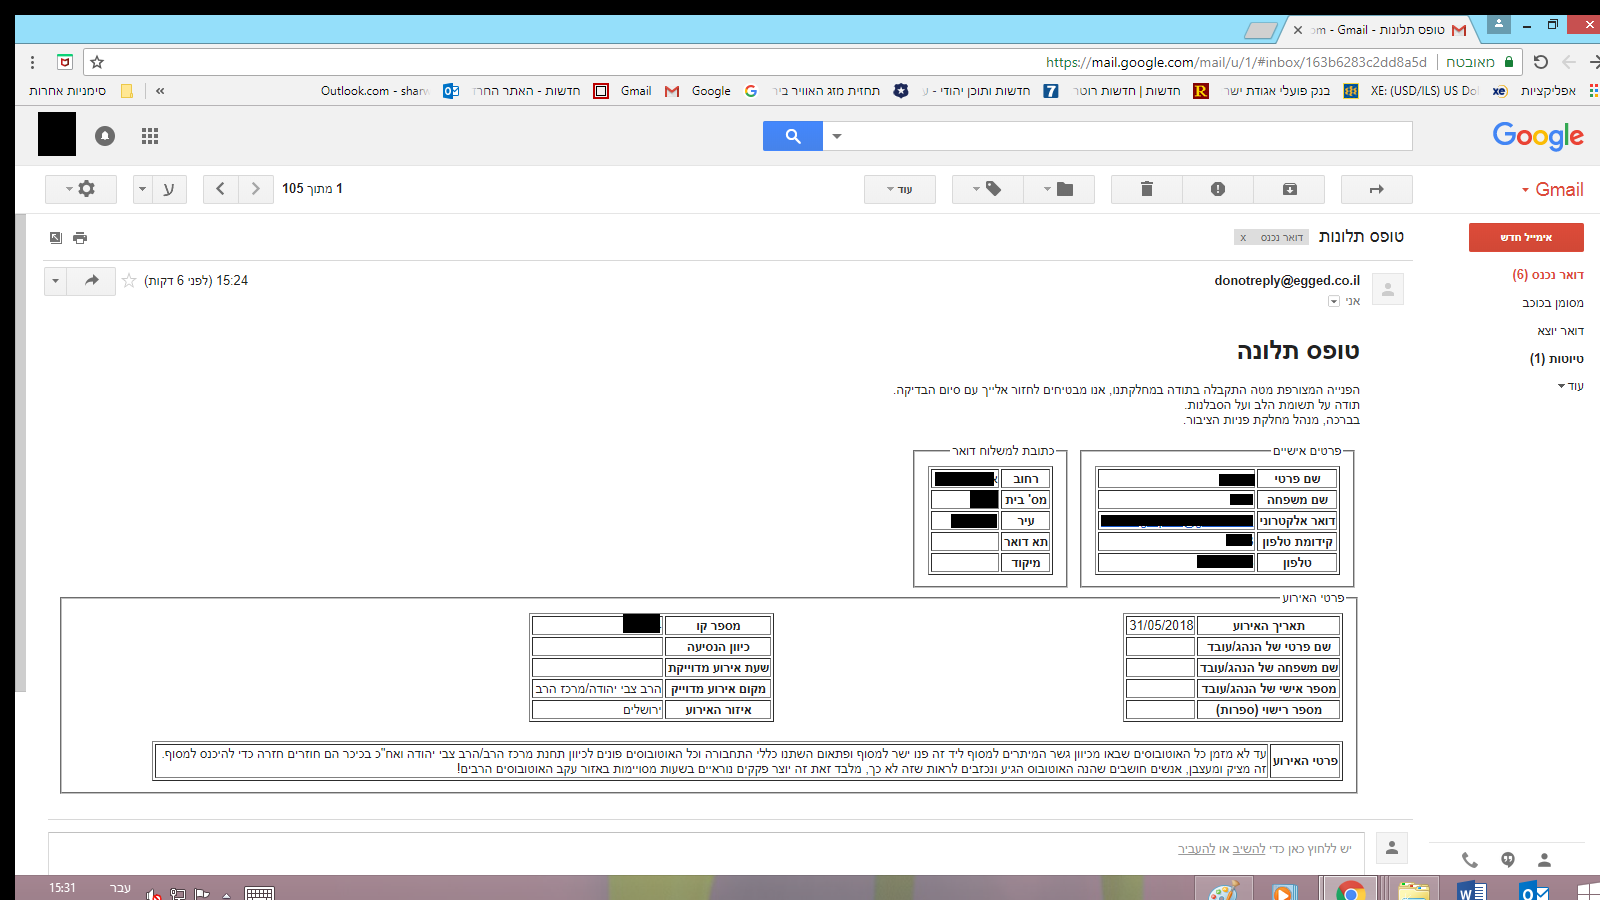Click the red shield extension icon

pos(65,62)
